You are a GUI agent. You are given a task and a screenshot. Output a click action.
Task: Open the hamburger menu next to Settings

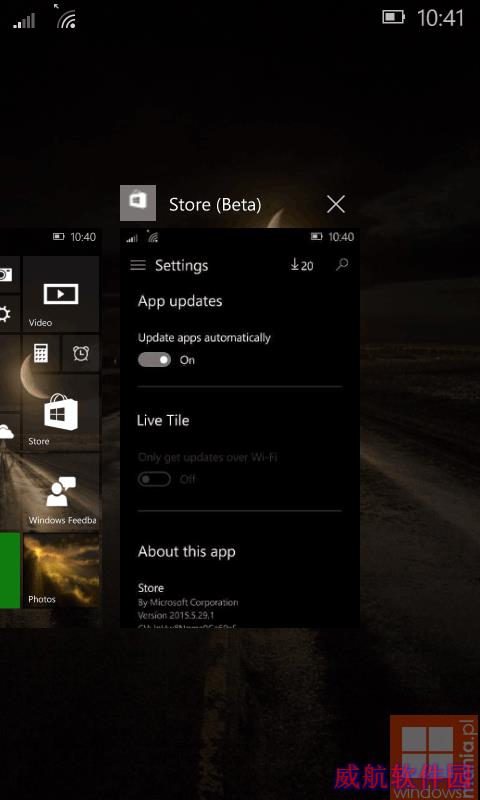[x=138, y=265]
